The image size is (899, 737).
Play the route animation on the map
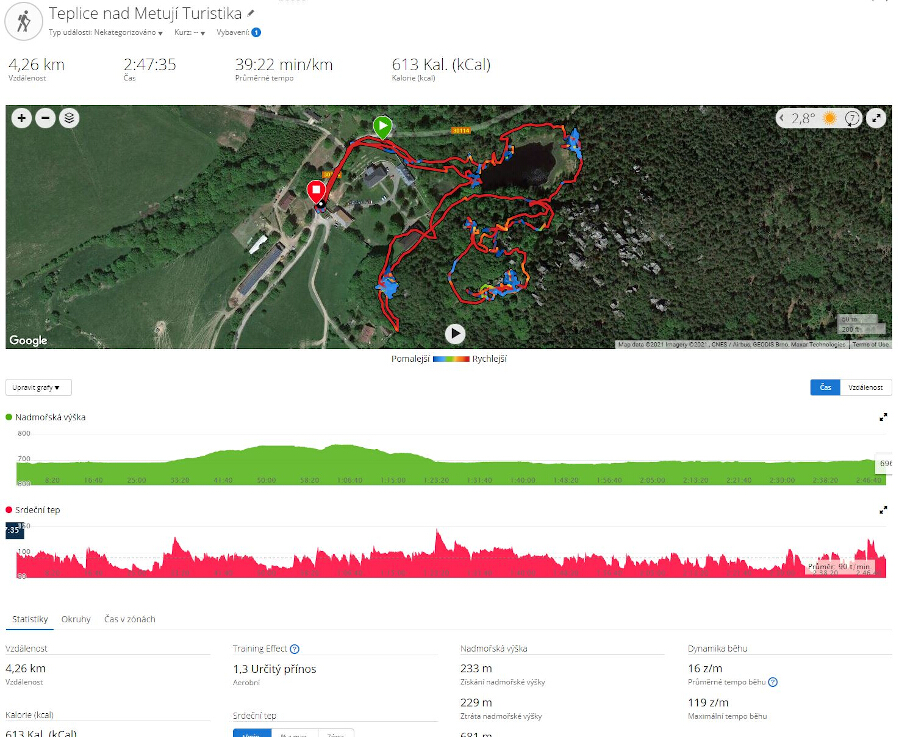tap(455, 334)
